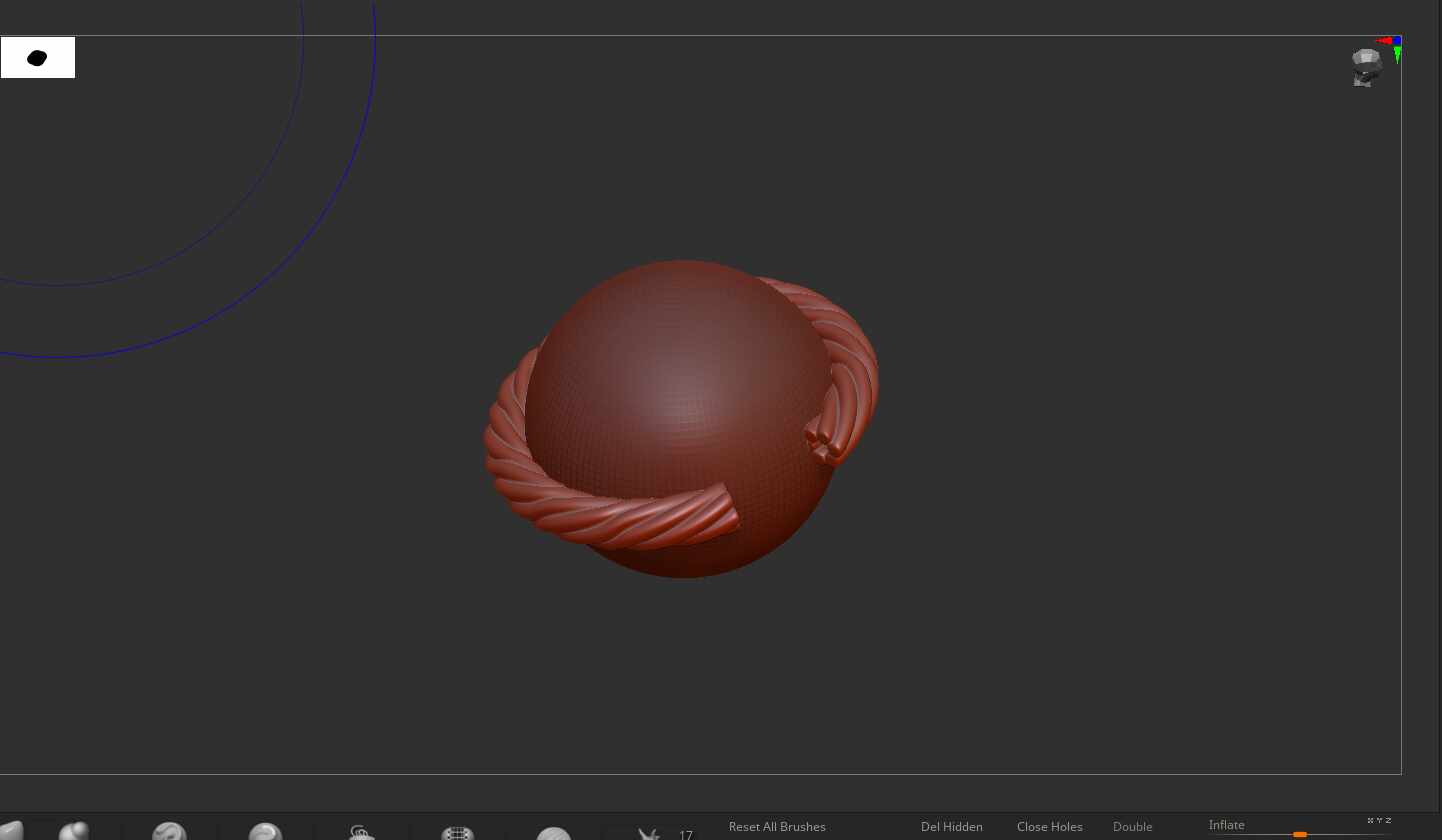Screen dimensions: 1442x840
Task: Select the partially visible brush at far left
Action: 10,832
